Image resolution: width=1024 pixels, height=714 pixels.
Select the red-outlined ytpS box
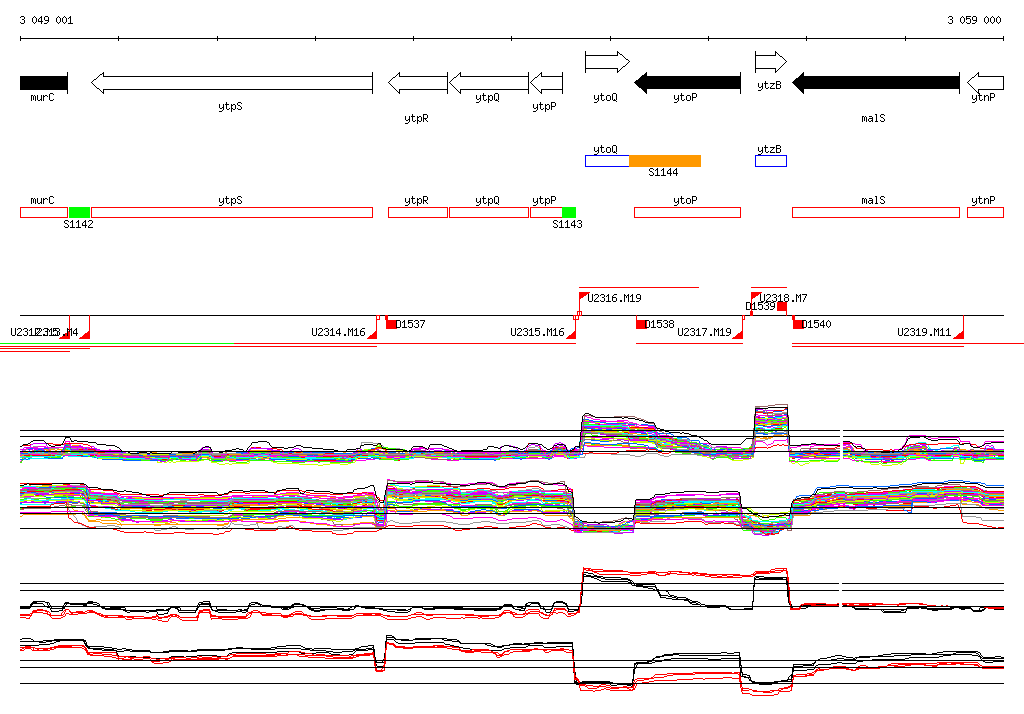coord(232,212)
